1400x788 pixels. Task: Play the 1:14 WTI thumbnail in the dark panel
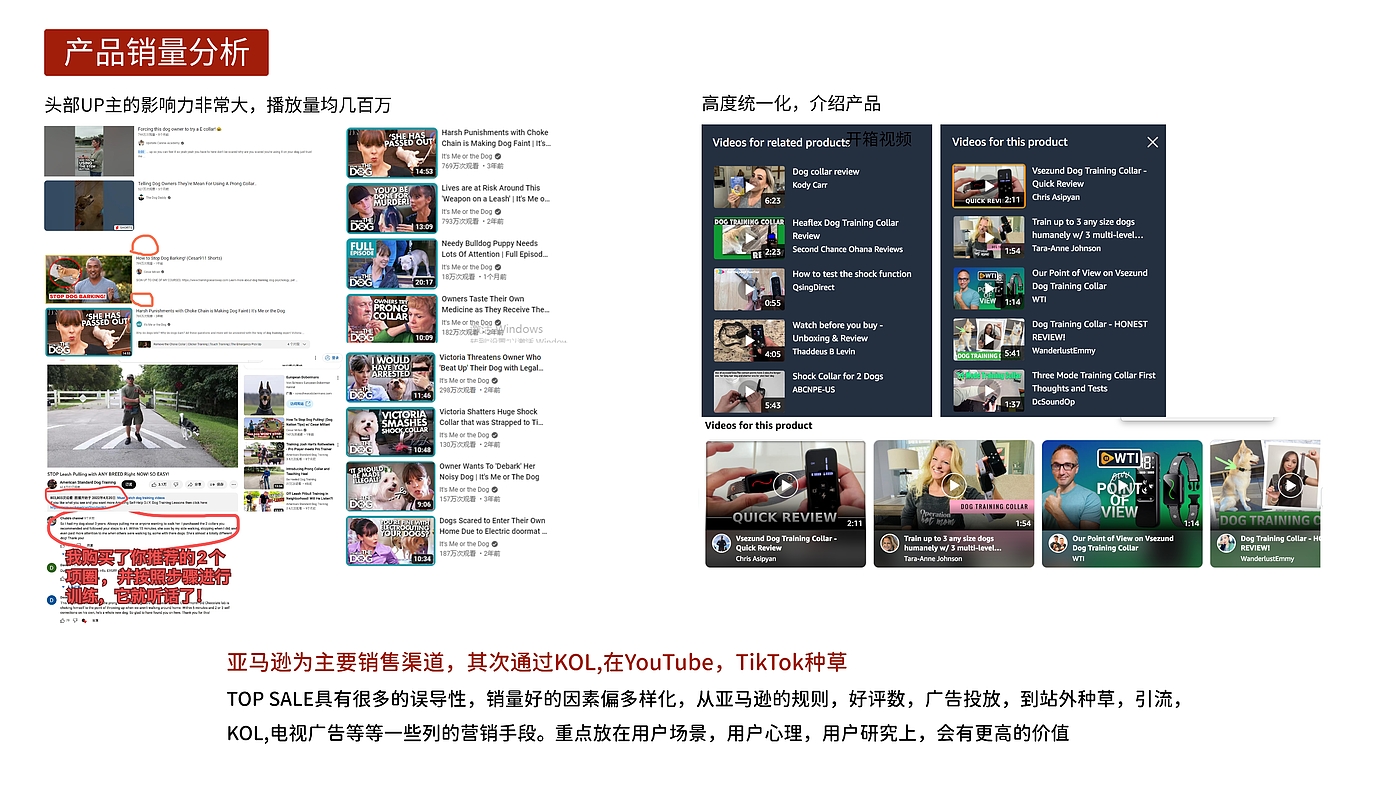tap(989, 288)
